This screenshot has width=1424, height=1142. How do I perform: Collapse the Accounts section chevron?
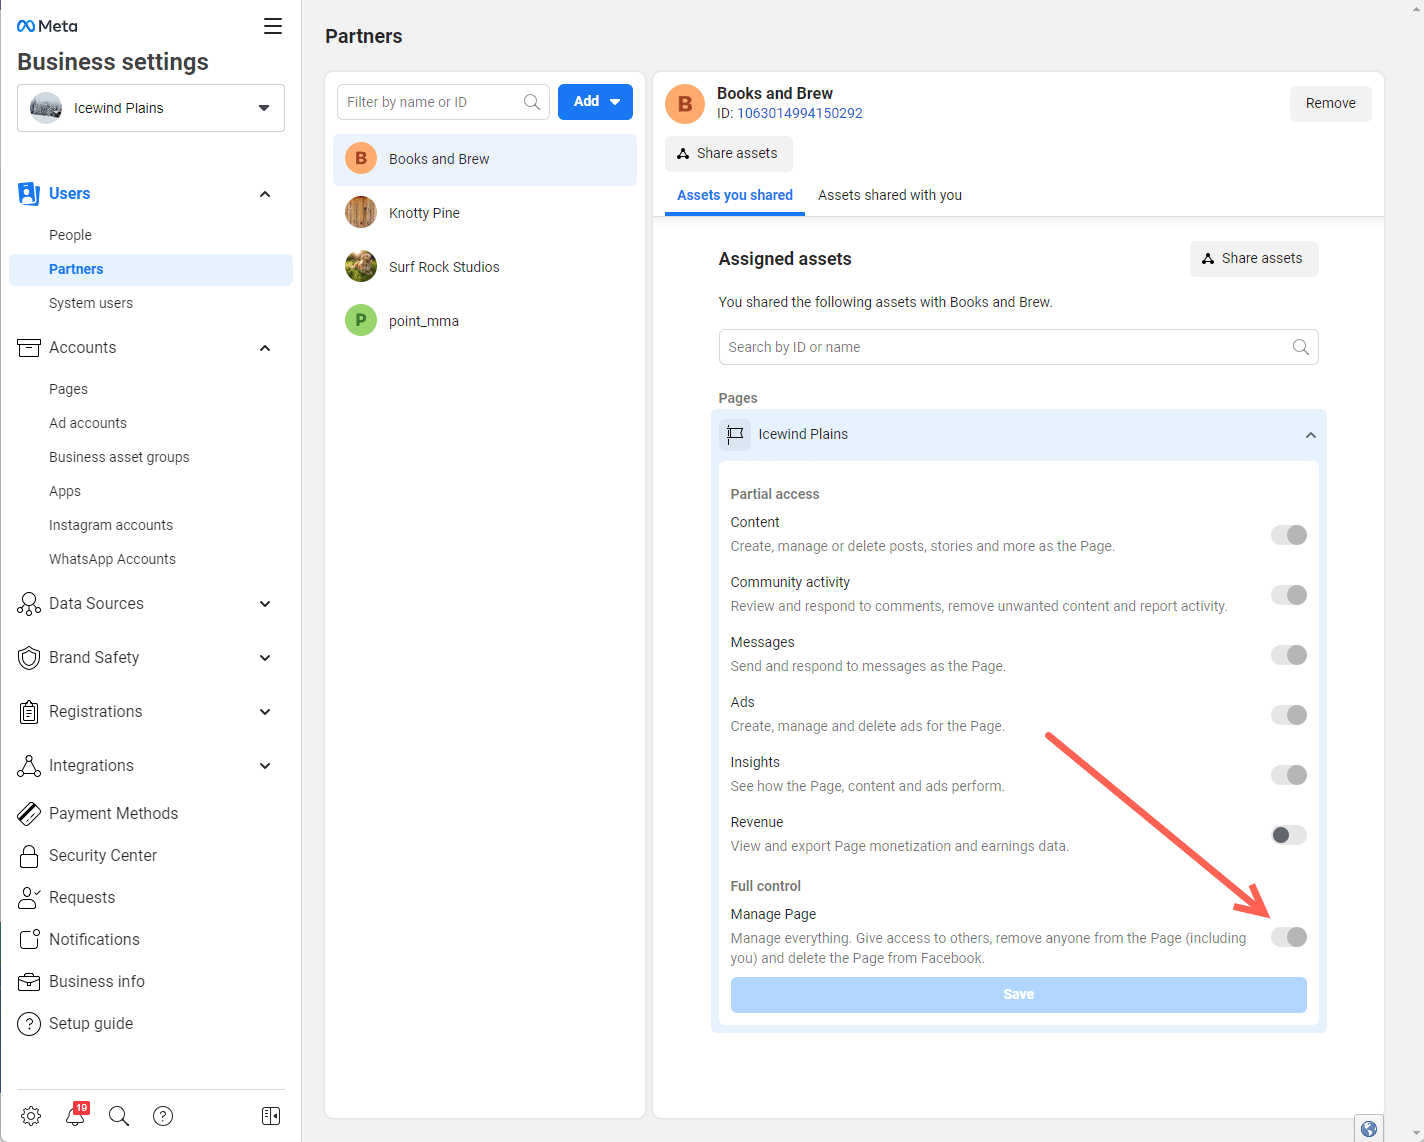(265, 348)
